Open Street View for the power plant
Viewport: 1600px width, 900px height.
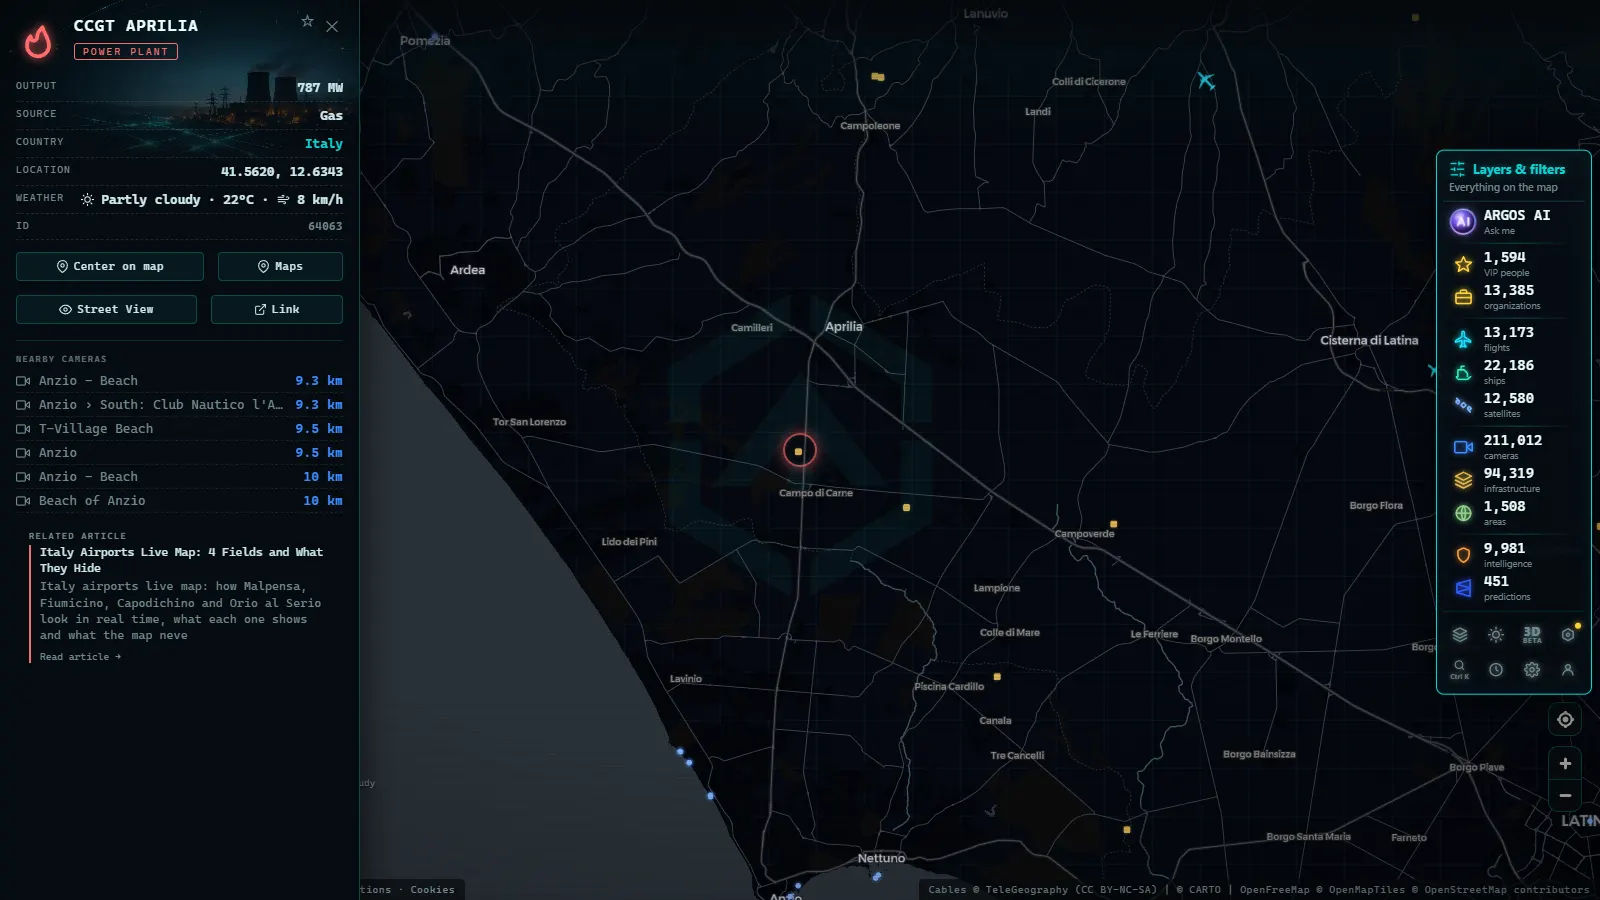point(106,309)
